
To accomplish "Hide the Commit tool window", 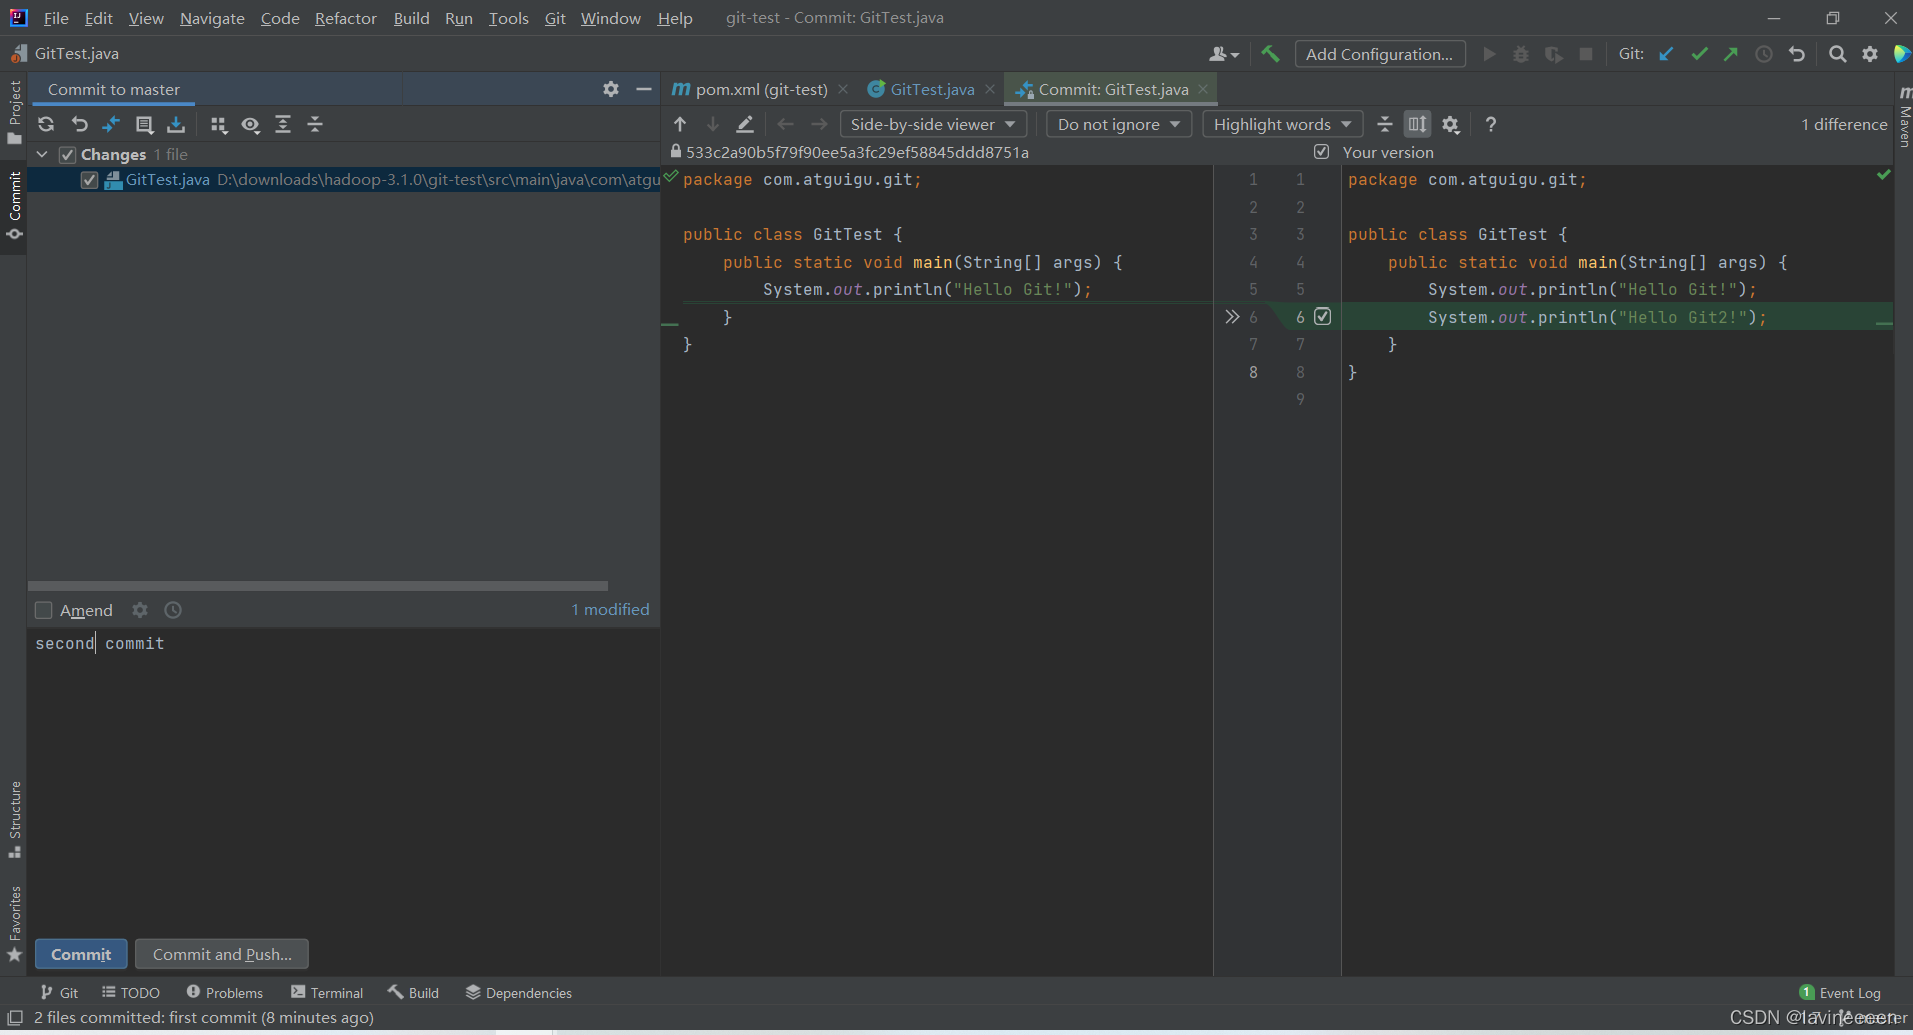I will (644, 89).
